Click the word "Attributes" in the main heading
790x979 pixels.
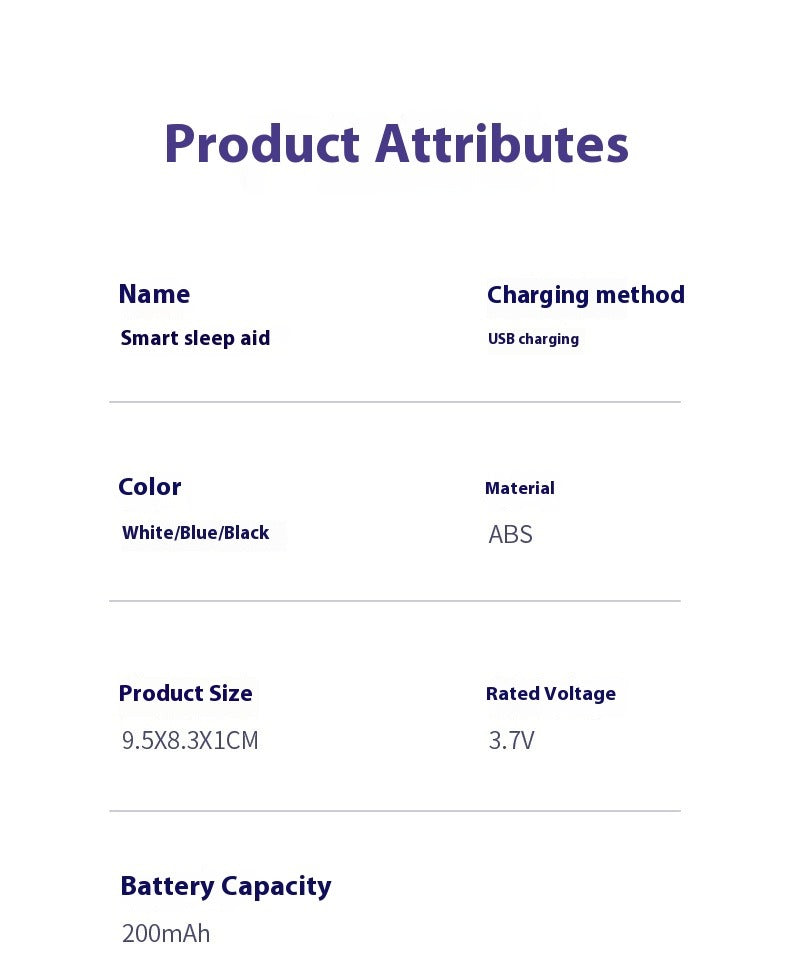[x=502, y=144]
